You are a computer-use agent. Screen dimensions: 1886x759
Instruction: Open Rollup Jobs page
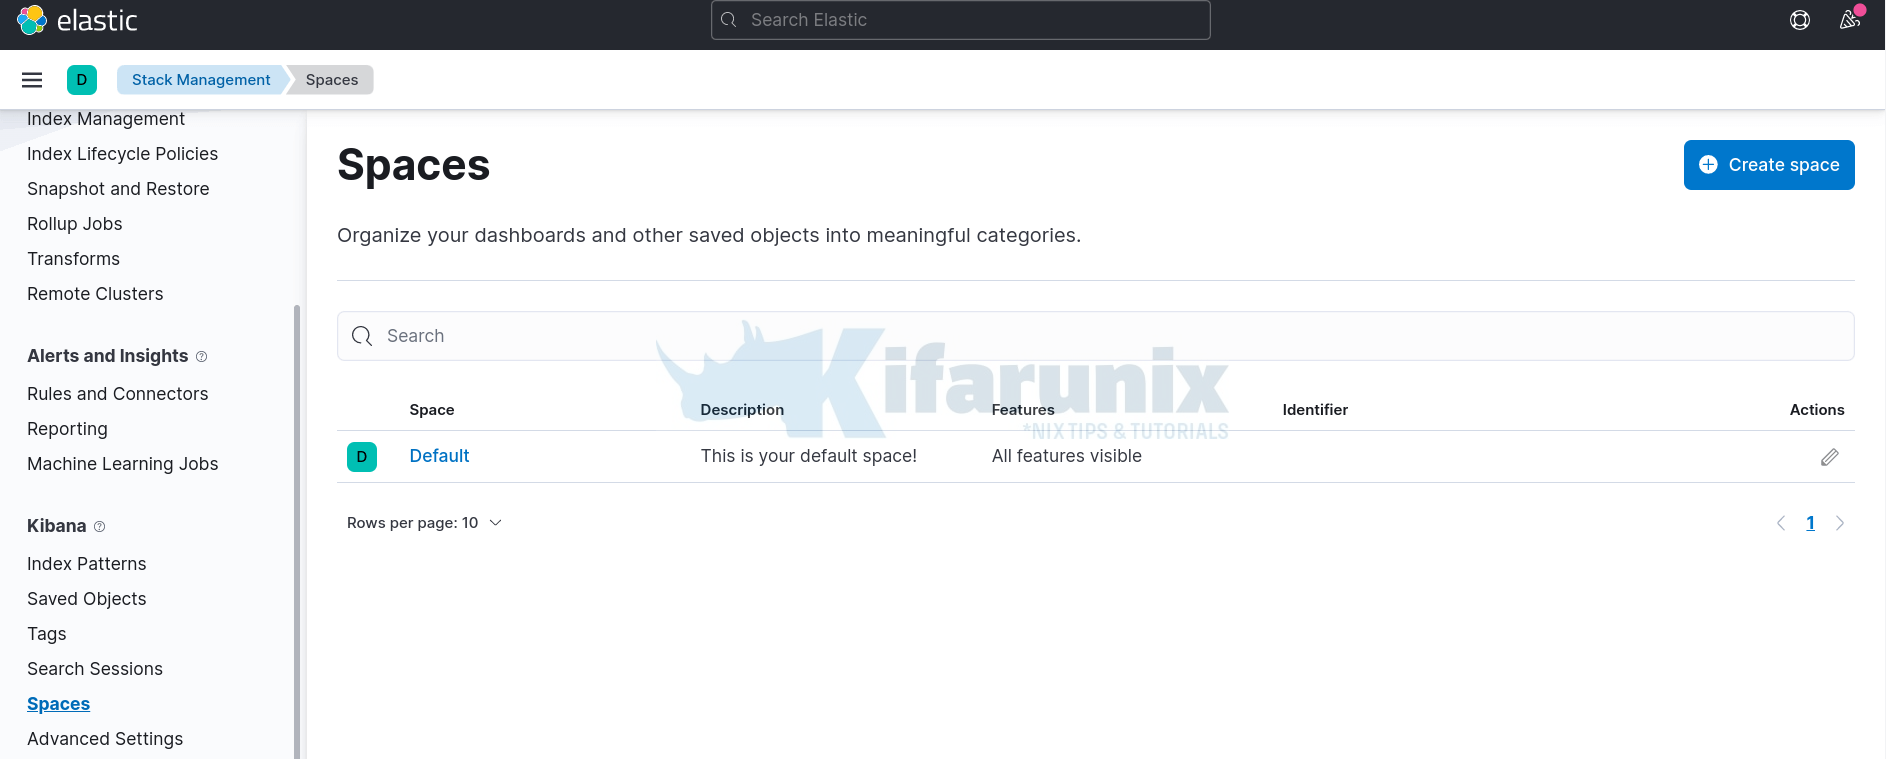(75, 224)
